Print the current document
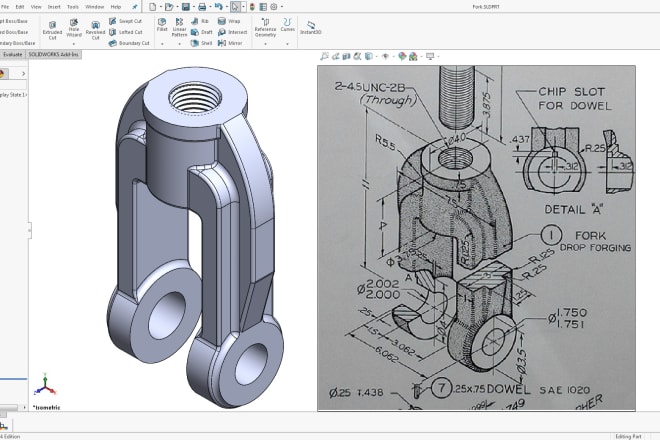 pyautogui.click(x=202, y=7)
